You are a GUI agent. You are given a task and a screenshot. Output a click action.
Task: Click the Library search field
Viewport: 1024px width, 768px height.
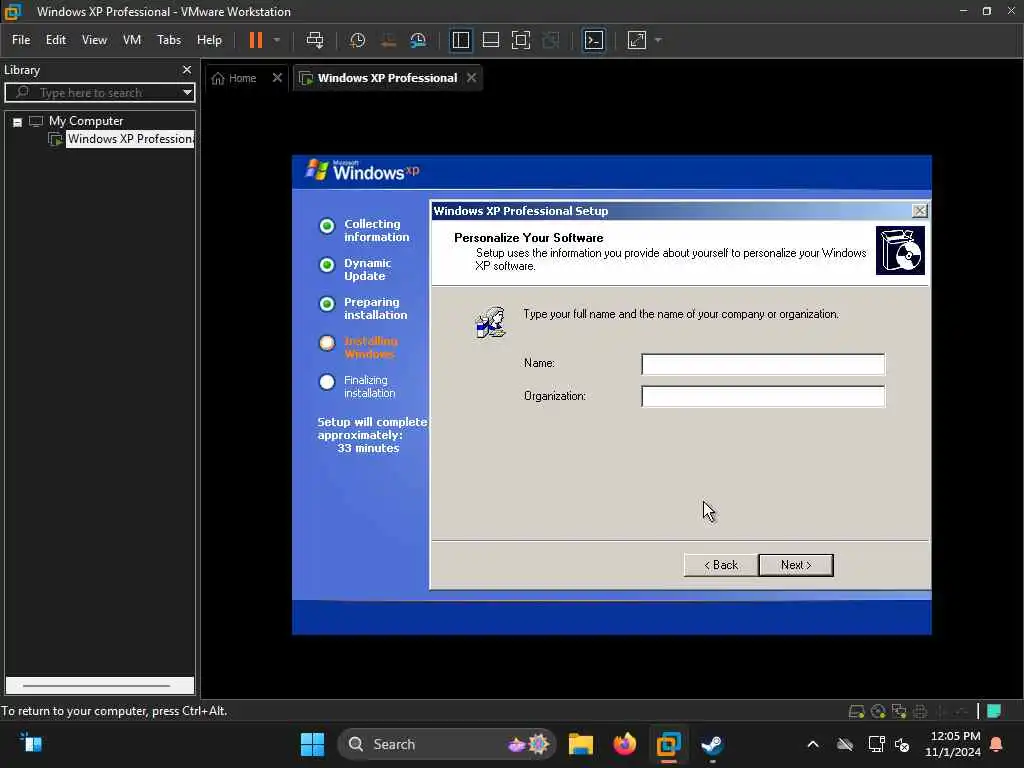click(x=93, y=93)
